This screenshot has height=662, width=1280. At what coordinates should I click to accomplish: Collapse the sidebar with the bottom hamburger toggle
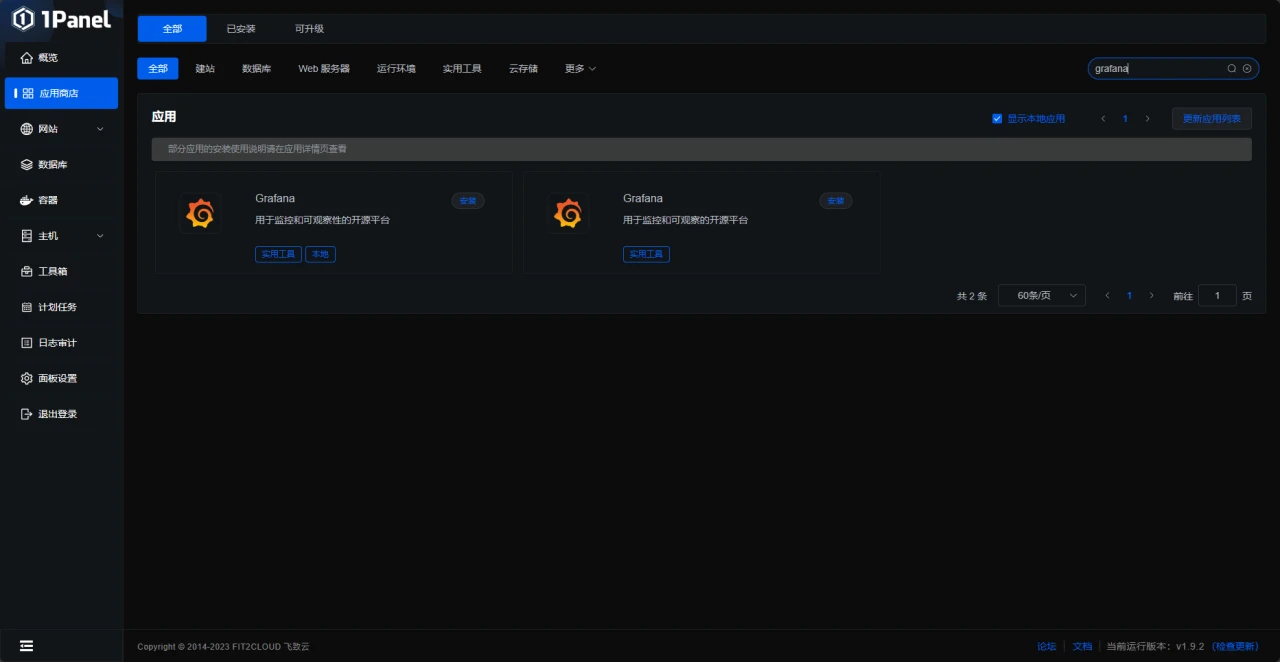(27, 645)
